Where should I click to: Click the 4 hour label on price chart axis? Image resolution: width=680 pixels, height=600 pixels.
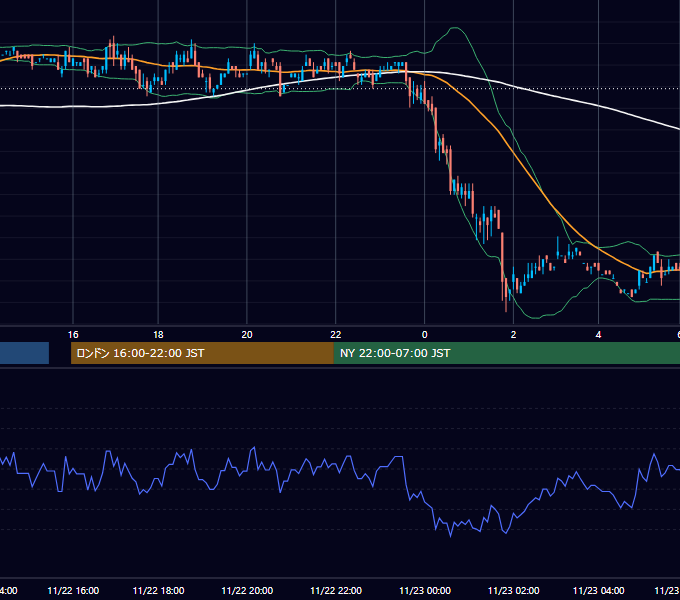click(598, 335)
